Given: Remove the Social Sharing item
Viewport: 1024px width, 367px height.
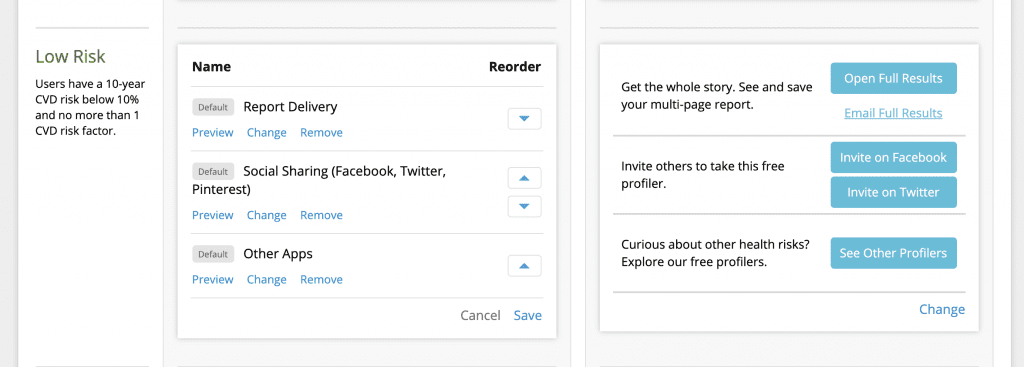Looking at the screenshot, I should tap(321, 215).
